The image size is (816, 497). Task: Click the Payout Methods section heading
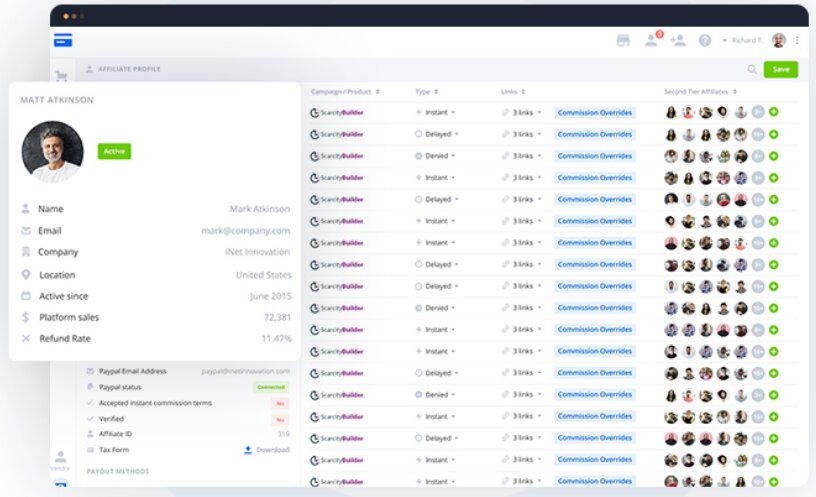[x=118, y=471]
